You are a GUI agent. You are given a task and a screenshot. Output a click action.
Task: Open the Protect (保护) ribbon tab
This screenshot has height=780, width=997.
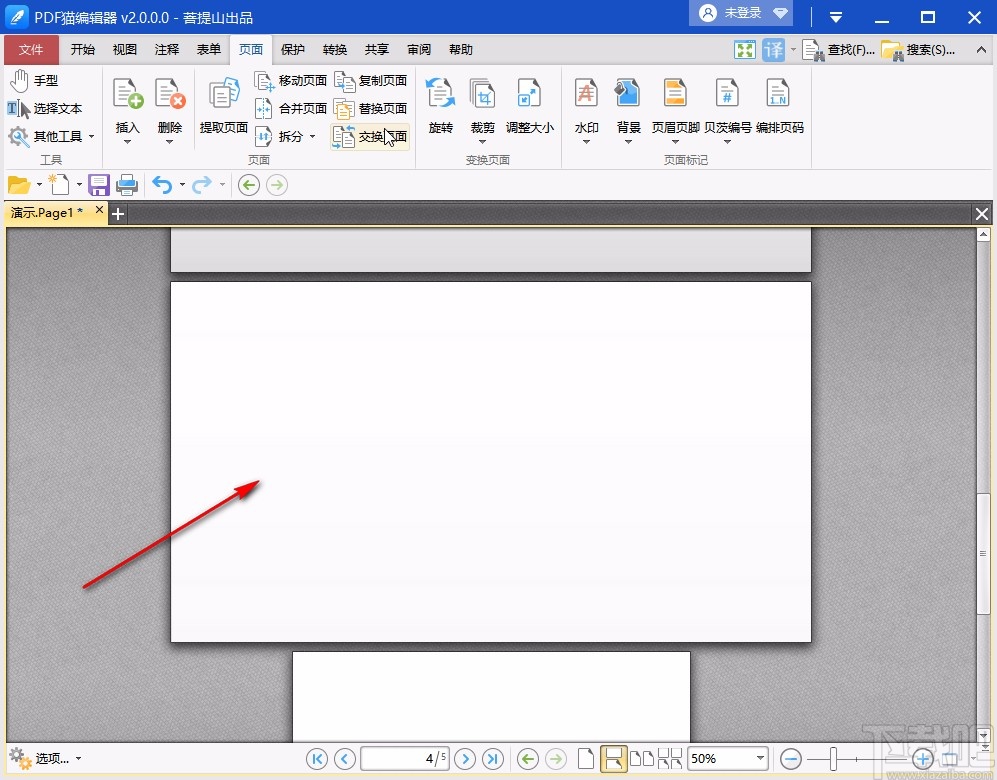pos(293,50)
